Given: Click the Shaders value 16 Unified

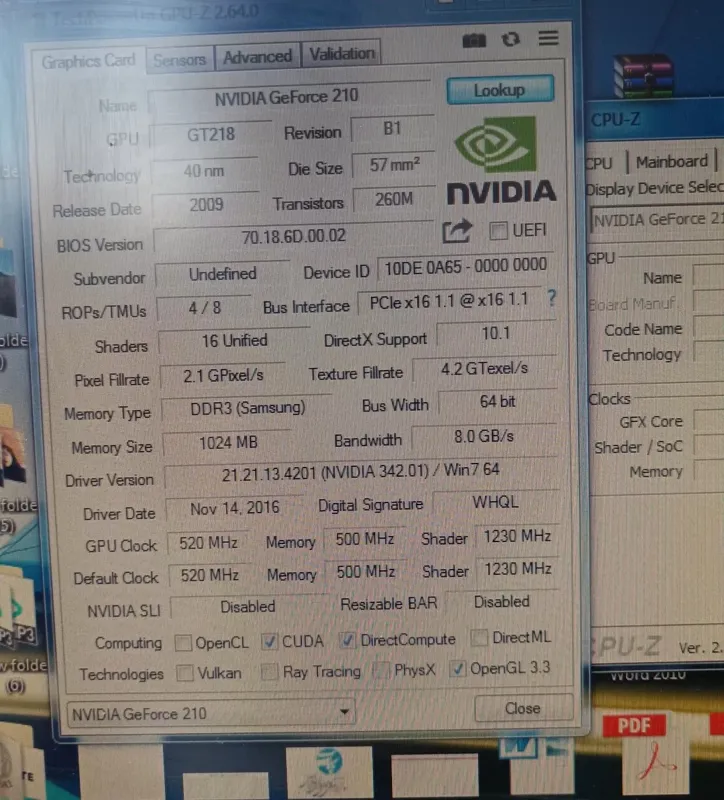Looking at the screenshot, I should point(234,340).
